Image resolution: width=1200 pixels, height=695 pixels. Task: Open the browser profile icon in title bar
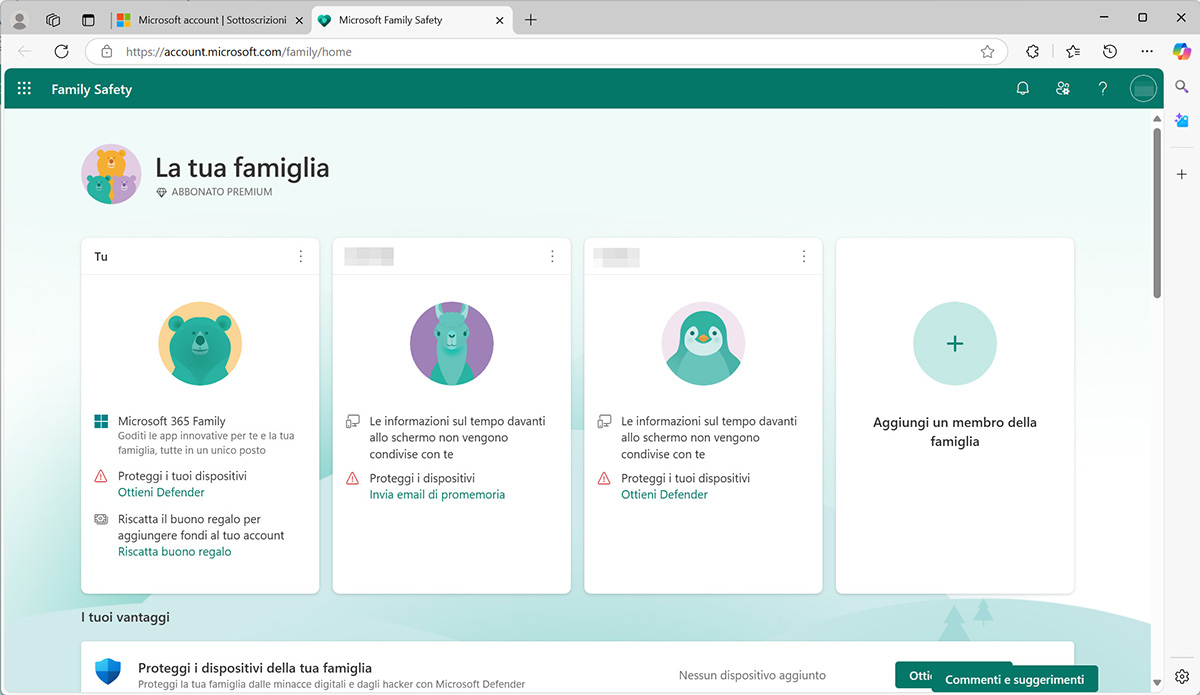(x=19, y=20)
